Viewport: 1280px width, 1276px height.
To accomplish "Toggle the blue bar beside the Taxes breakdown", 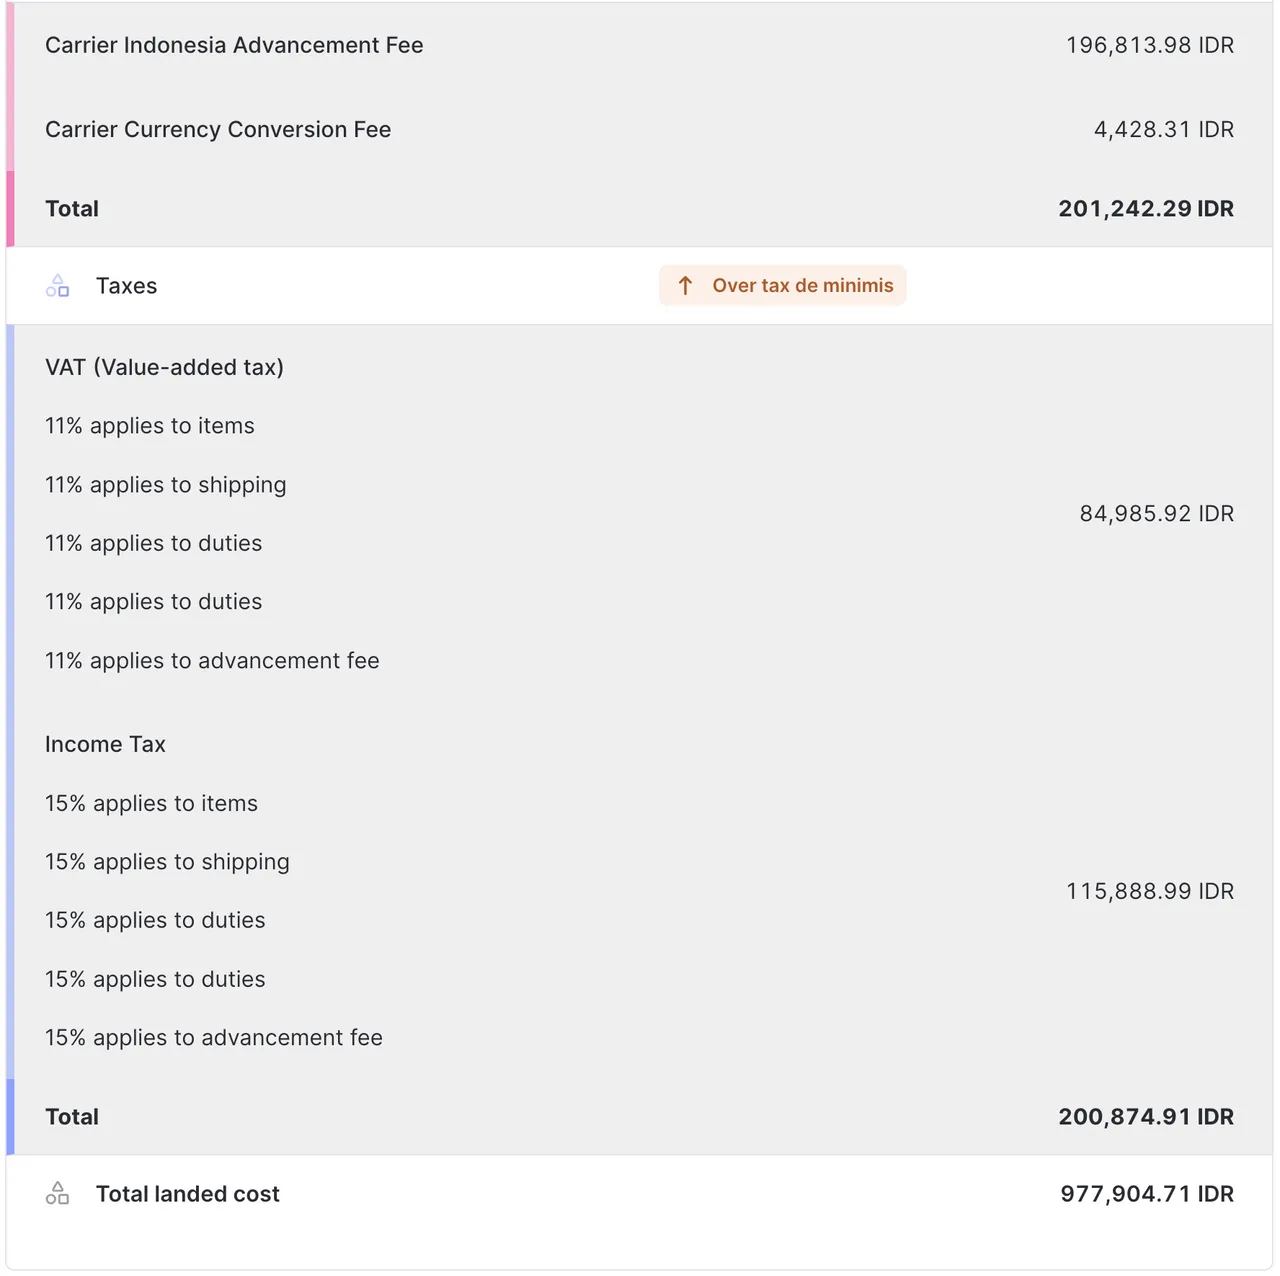I will pos(11,700).
